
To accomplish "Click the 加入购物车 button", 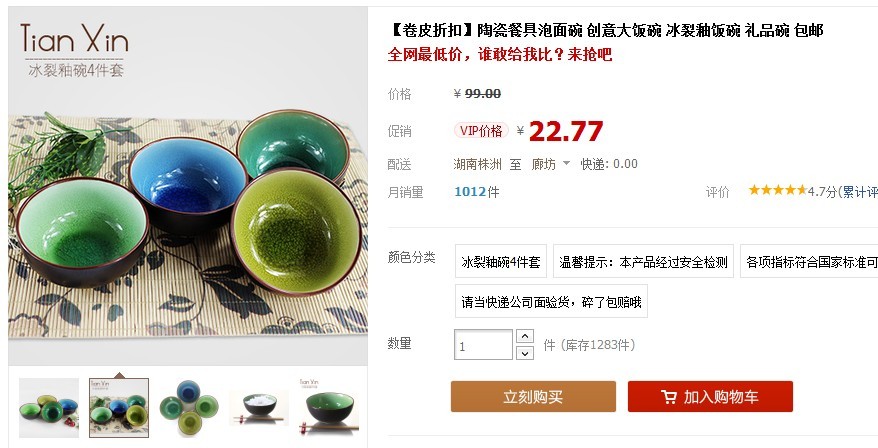I will (710, 397).
